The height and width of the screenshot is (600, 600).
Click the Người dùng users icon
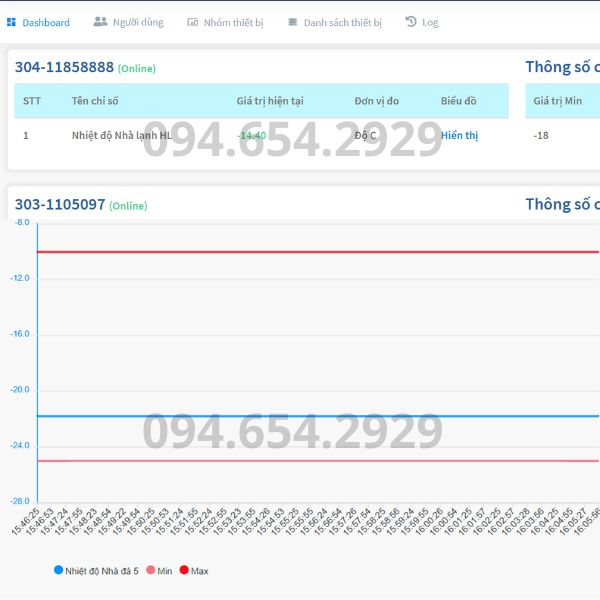100,22
